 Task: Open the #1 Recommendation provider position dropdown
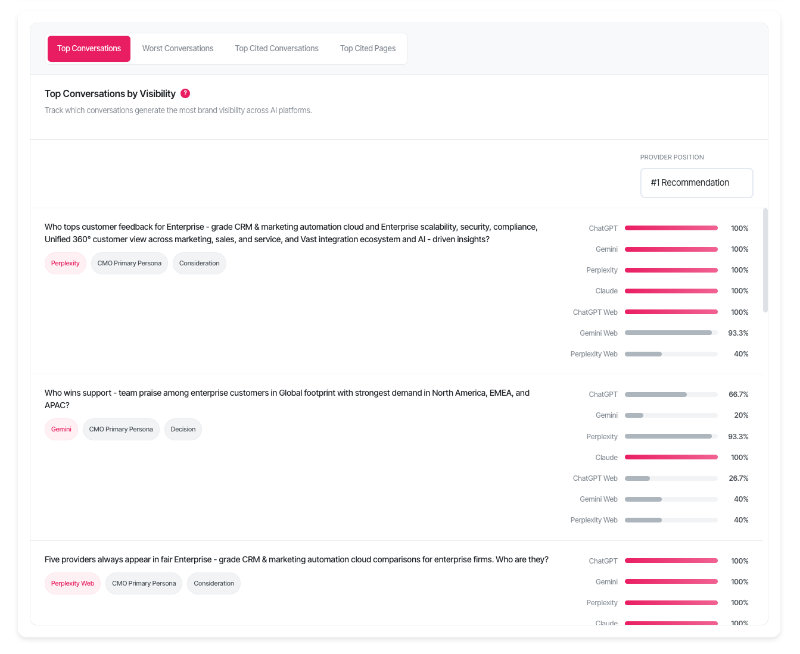tap(696, 183)
